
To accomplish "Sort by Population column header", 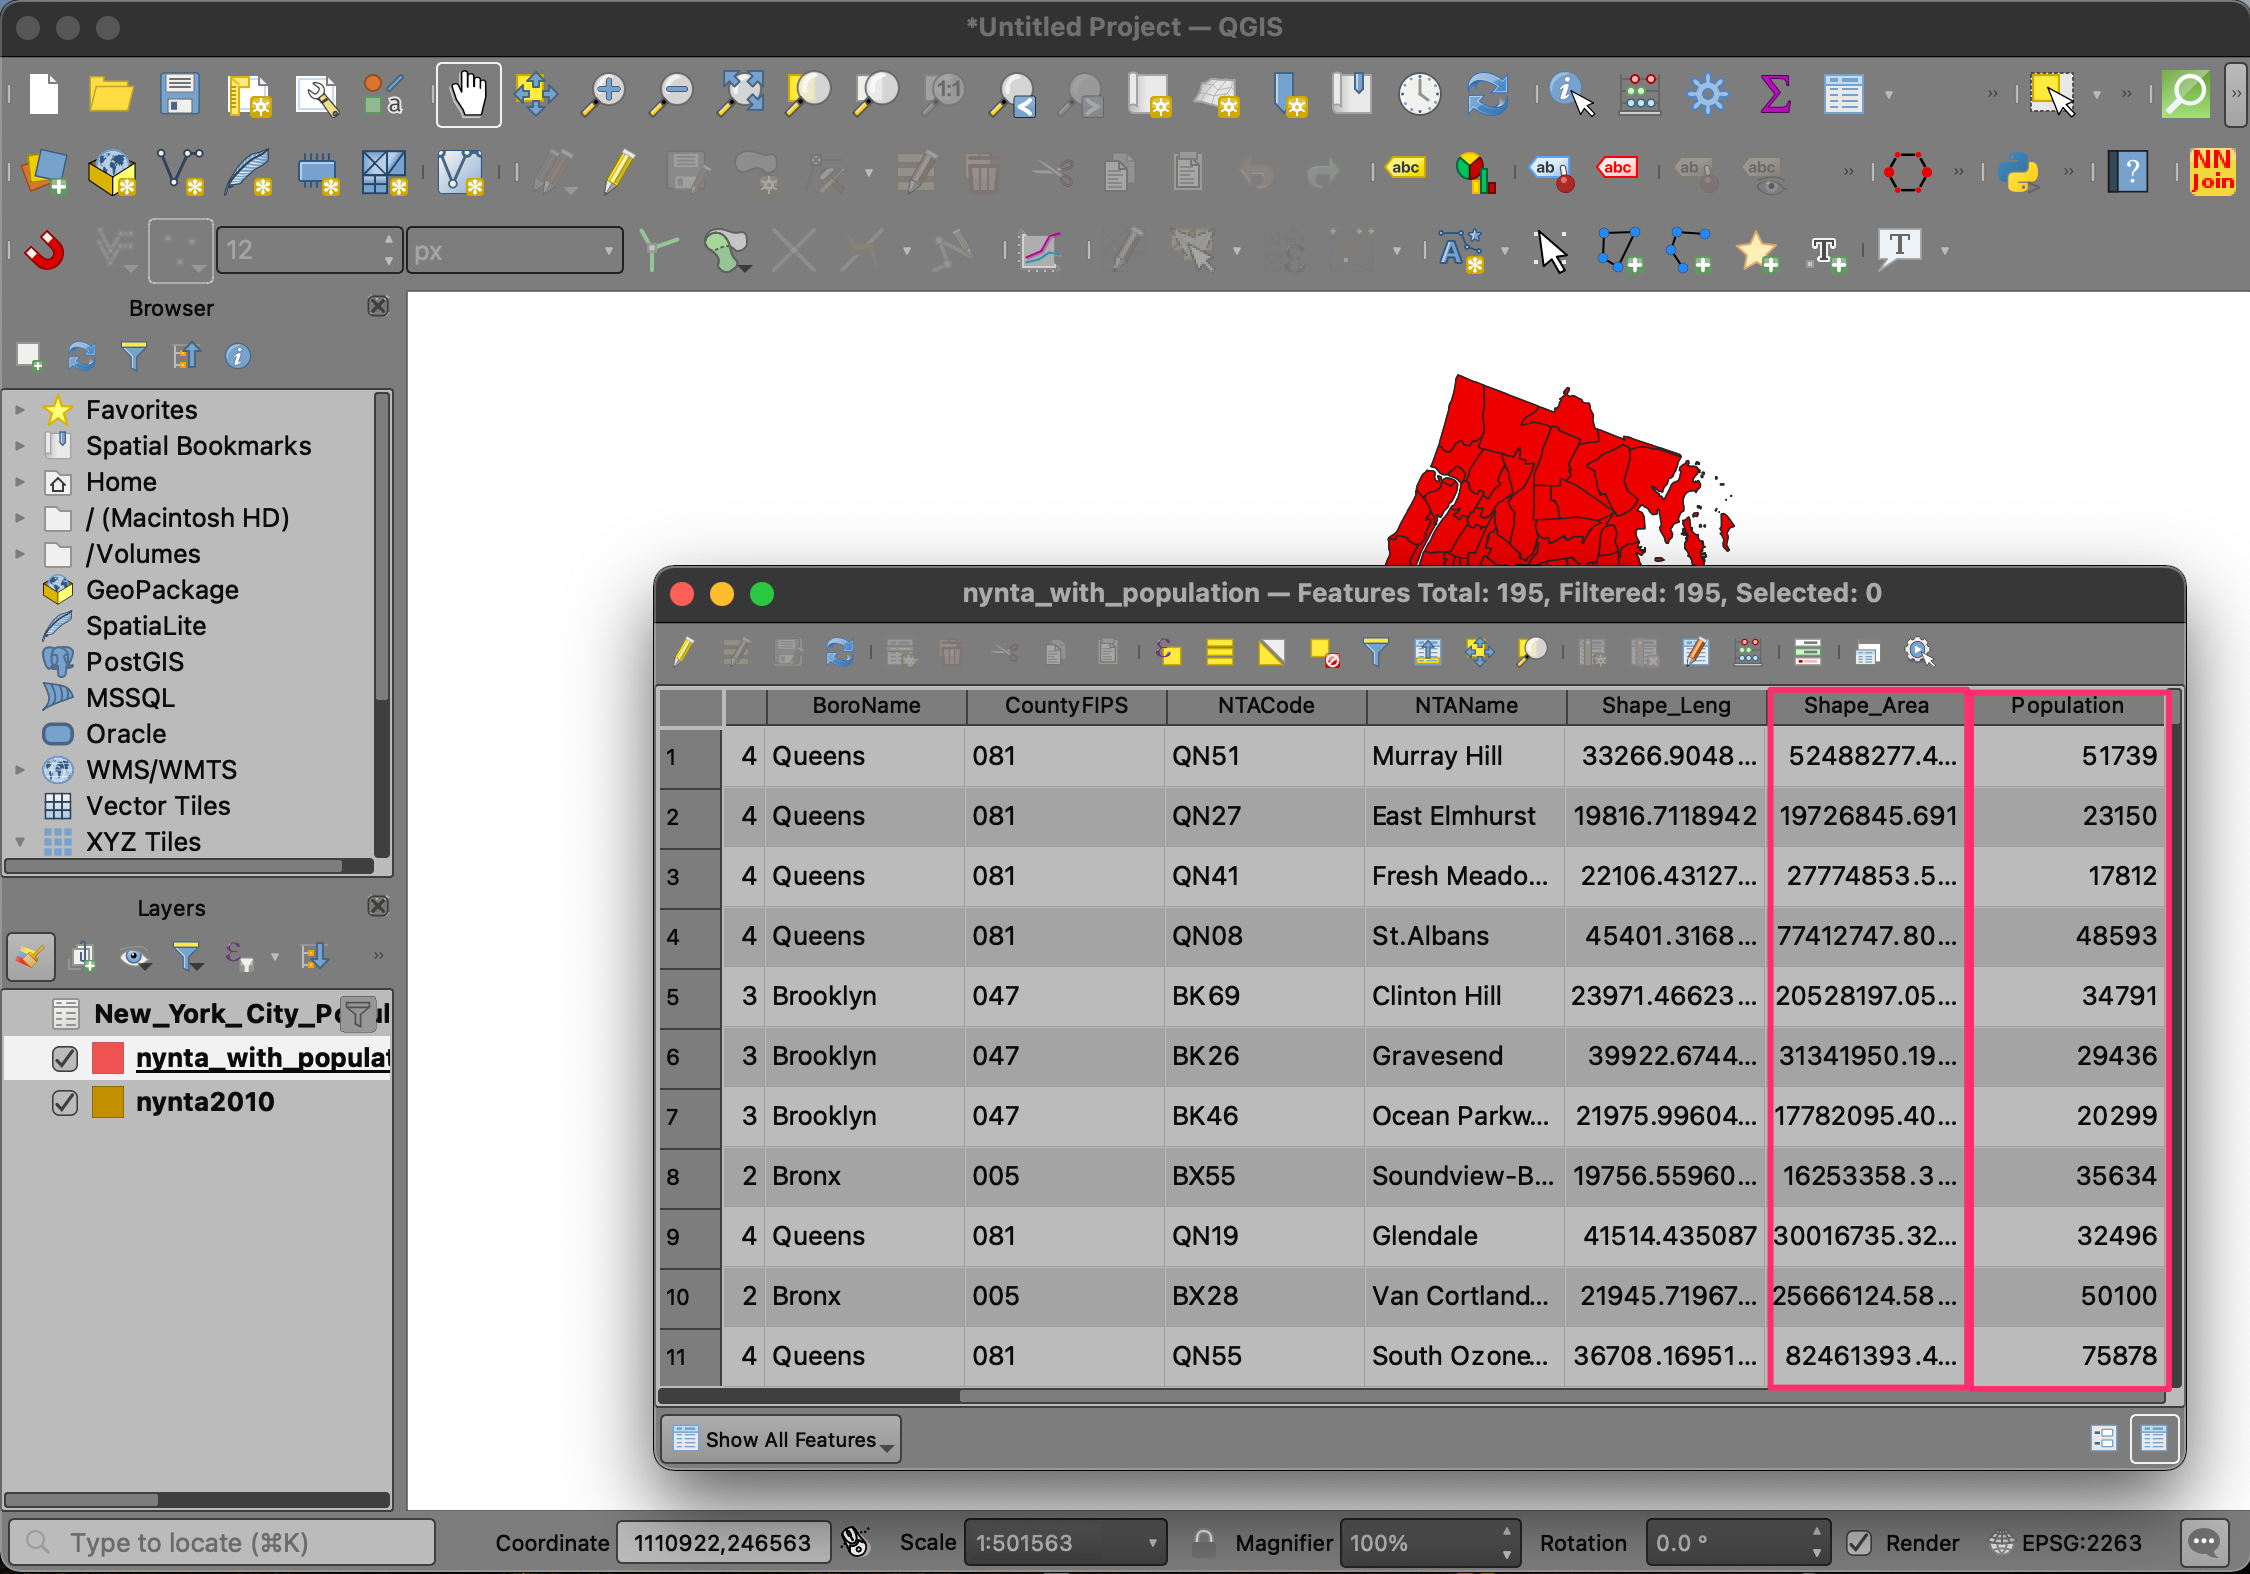I will [2067, 706].
